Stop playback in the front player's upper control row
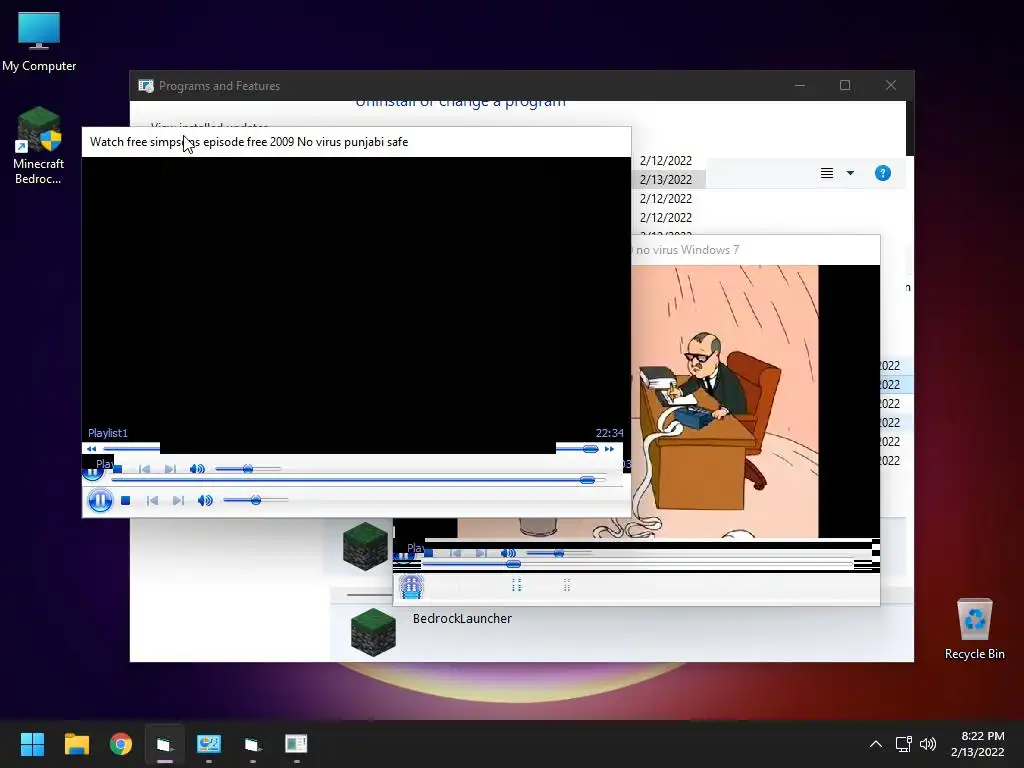 tap(118, 469)
